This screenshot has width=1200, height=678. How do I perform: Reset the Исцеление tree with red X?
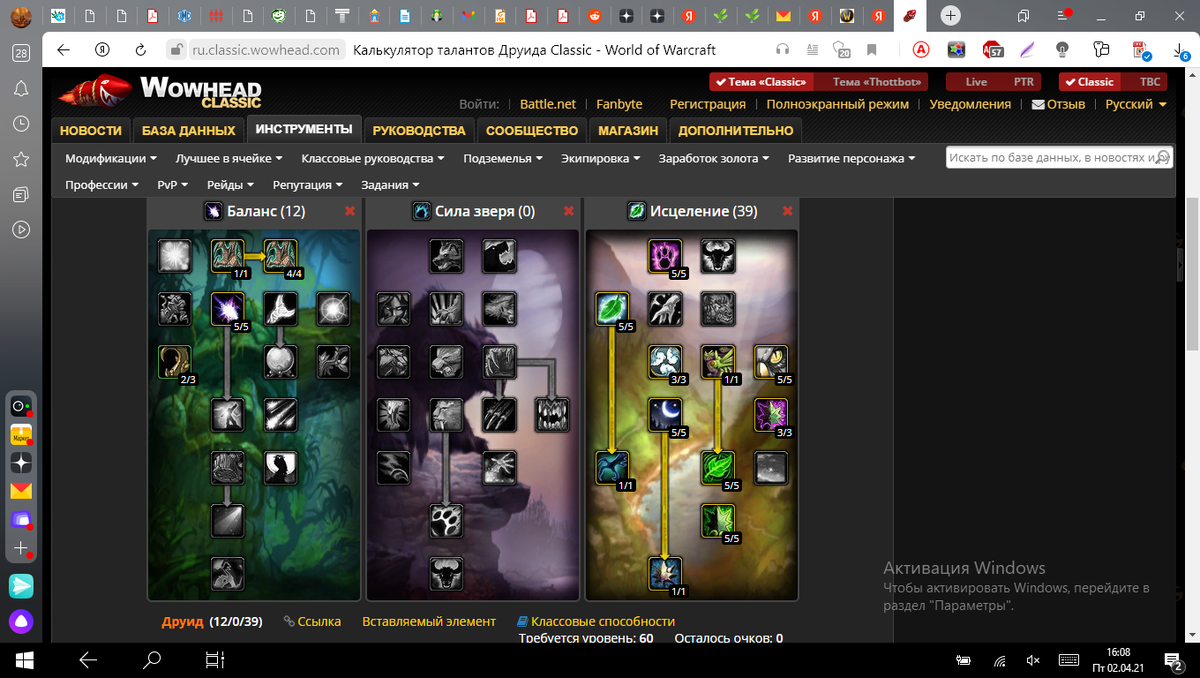[787, 211]
